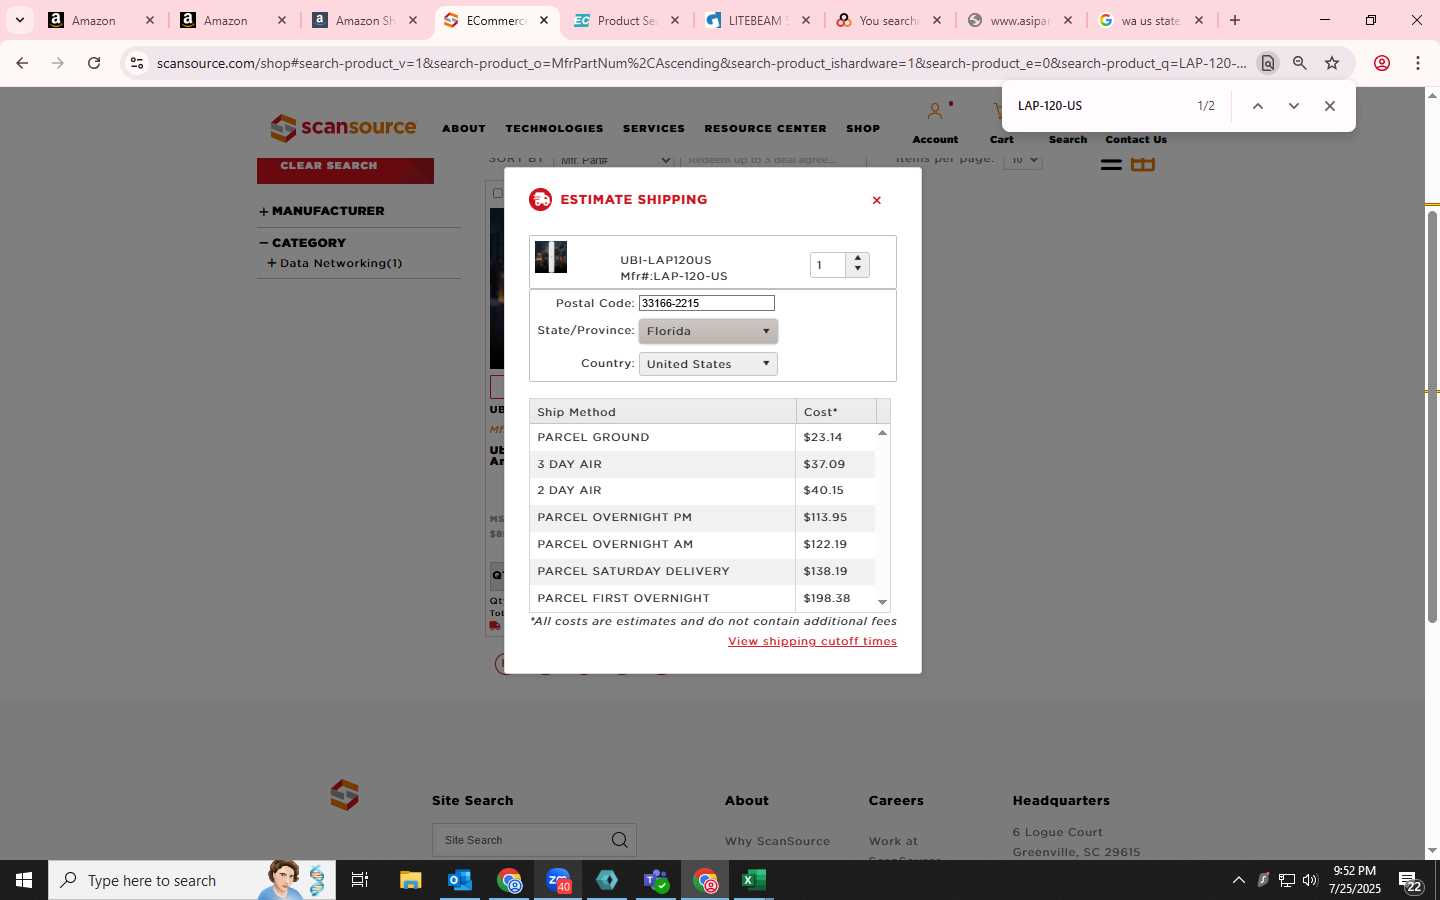Click the CLEAR SEARCH button

345,168
